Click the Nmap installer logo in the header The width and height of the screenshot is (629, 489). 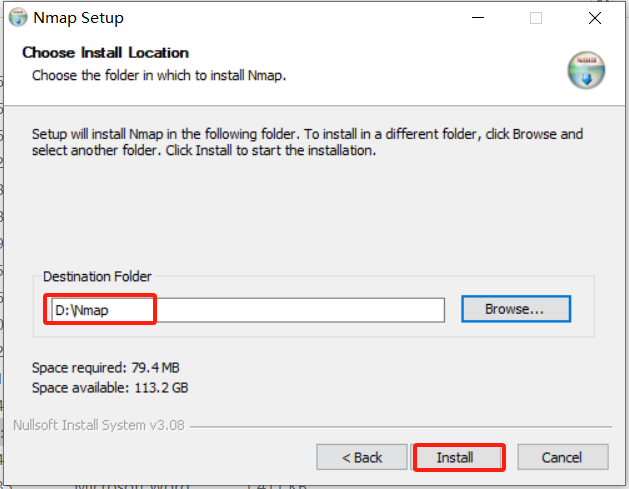coord(586,69)
